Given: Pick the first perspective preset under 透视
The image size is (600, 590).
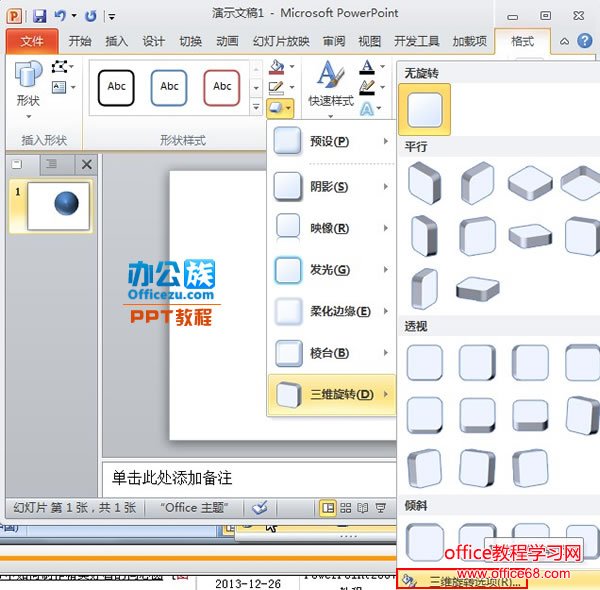Looking at the screenshot, I should [424, 362].
